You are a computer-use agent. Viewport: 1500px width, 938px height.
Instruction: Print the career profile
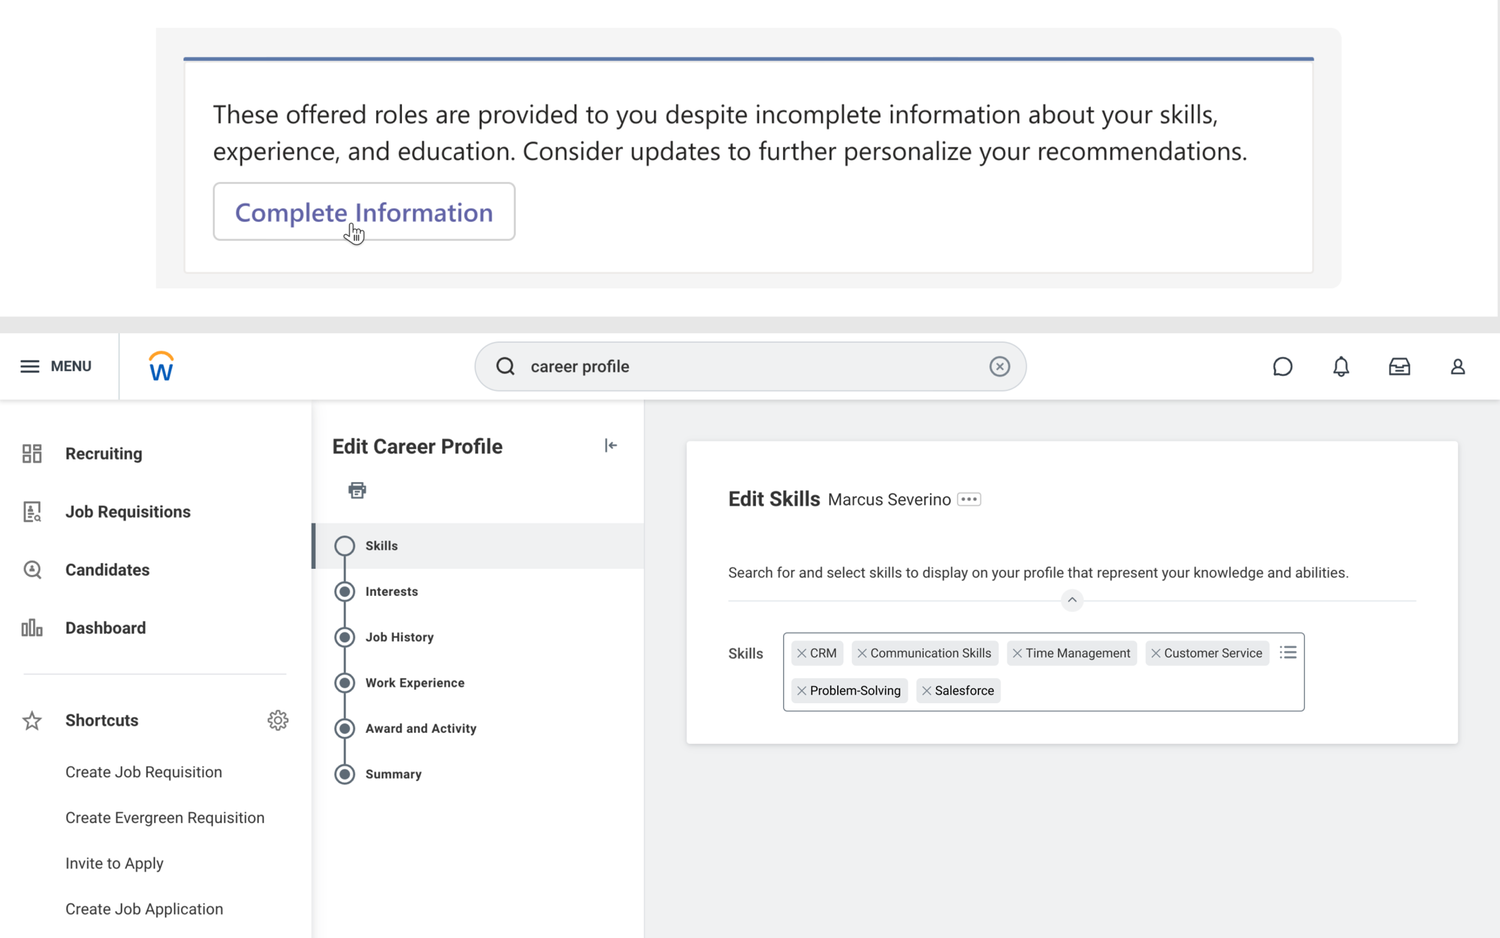pos(357,490)
